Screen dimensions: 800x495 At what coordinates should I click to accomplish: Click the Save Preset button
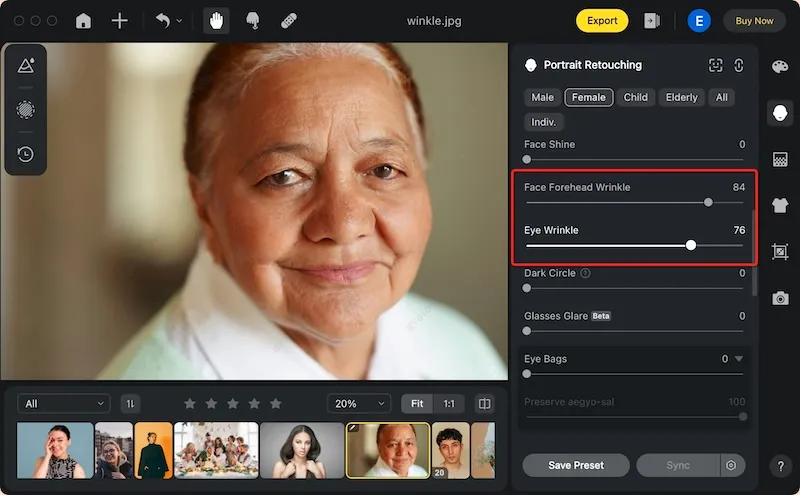576,465
